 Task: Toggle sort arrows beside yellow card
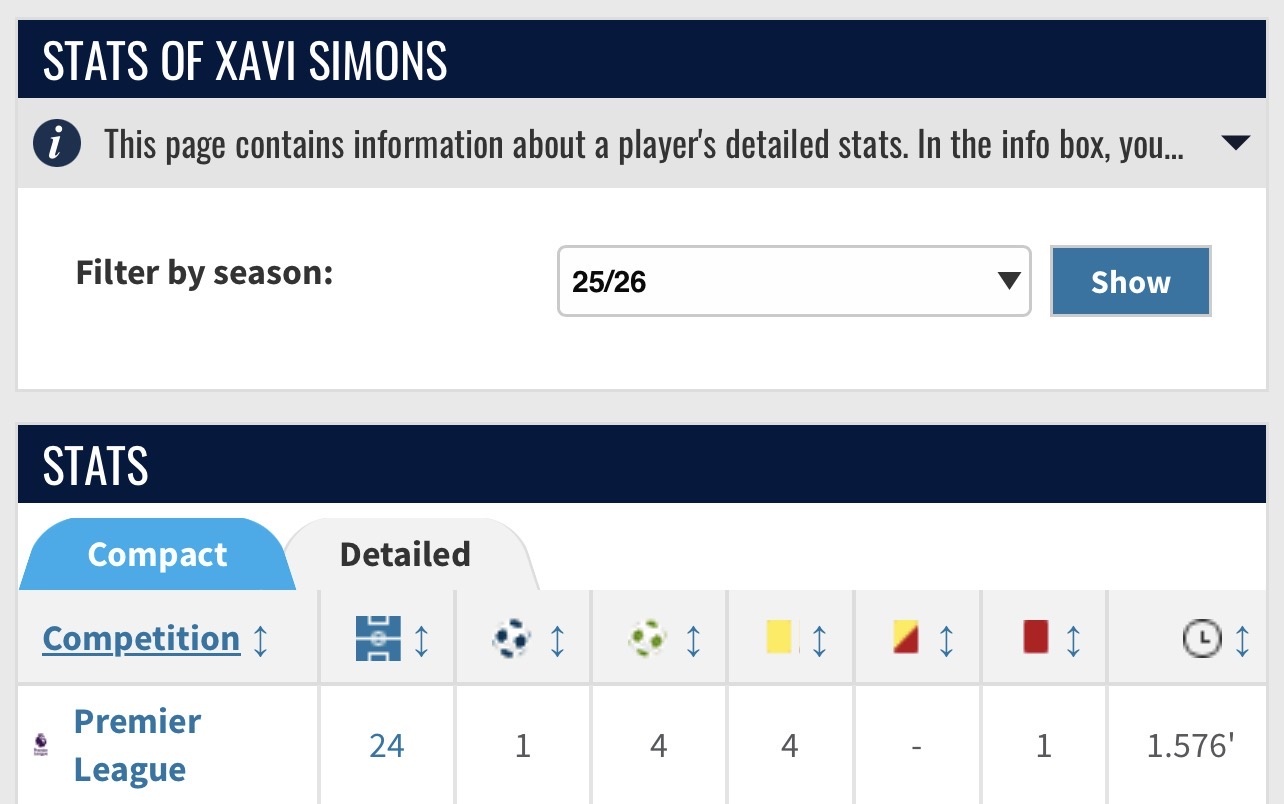(819, 639)
